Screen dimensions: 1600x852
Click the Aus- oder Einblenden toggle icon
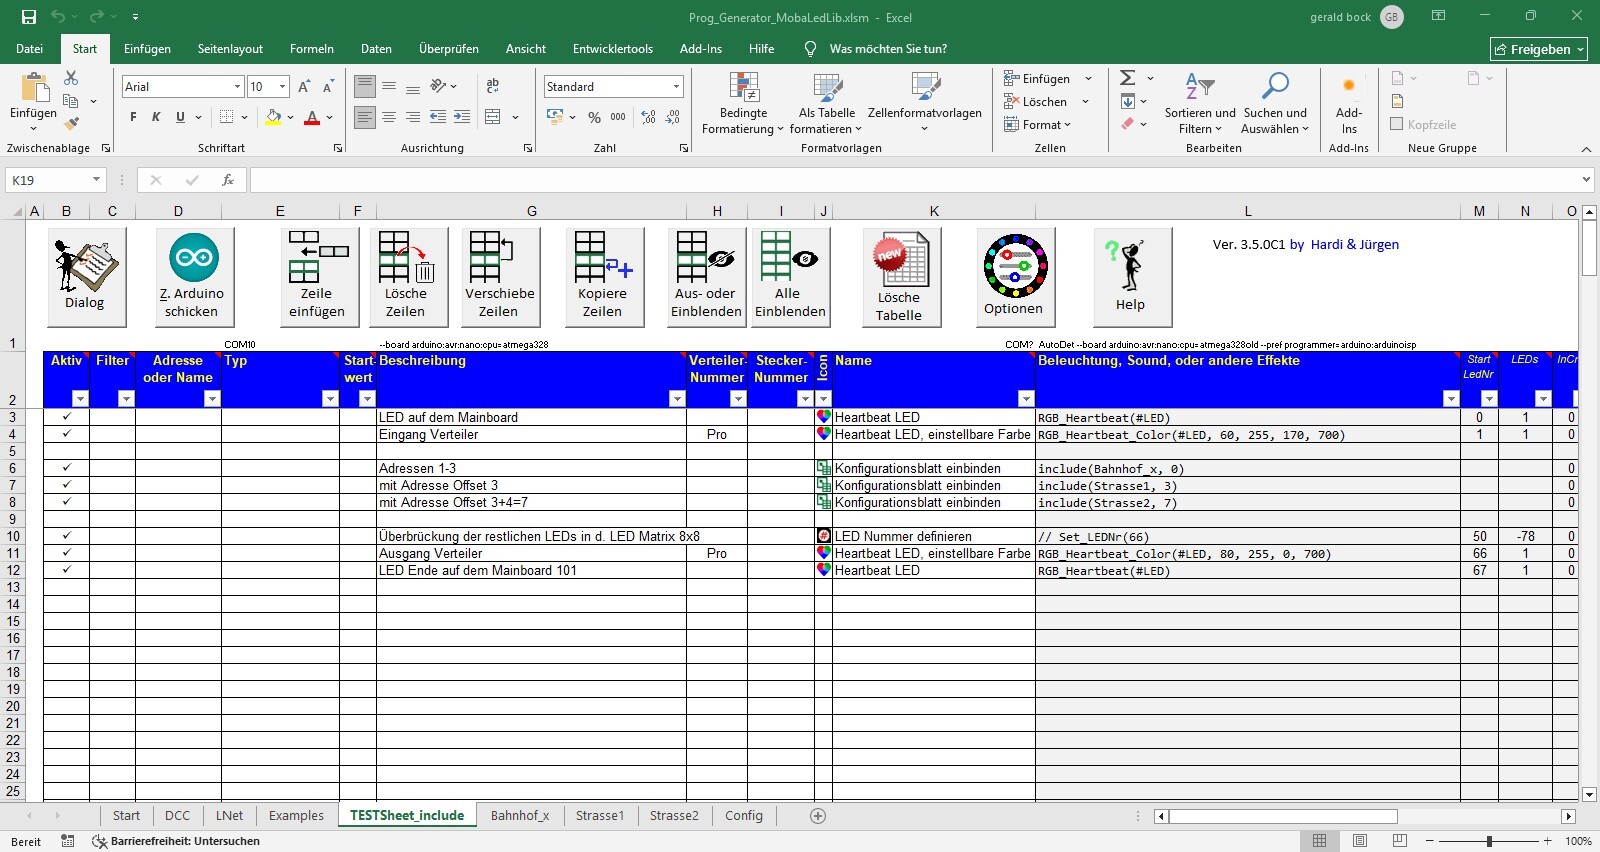click(x=706, y=276)
